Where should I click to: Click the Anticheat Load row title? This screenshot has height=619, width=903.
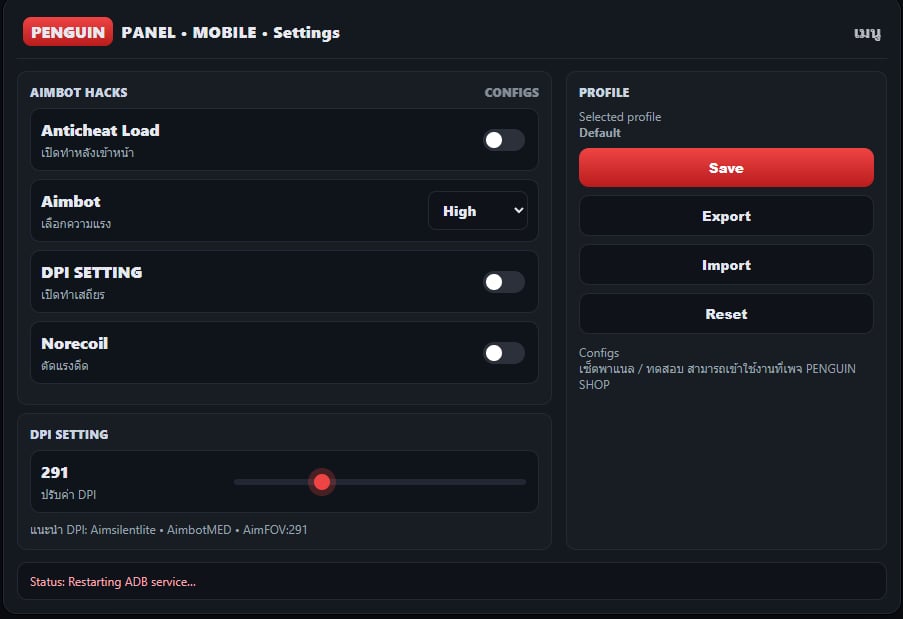(x=100, y=131)
